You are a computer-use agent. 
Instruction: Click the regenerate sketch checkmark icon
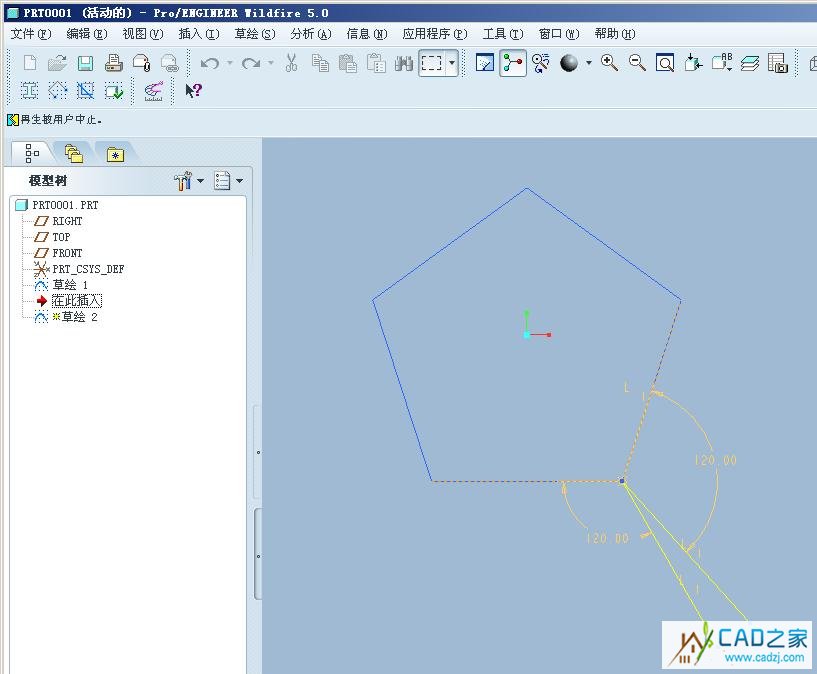coord(114,91)
